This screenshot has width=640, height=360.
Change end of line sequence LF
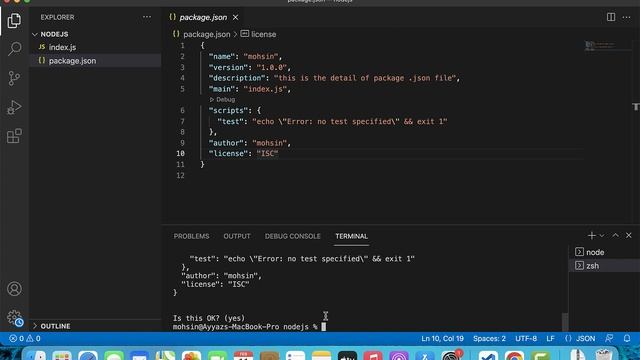pyautogui.click(x=550, y=338)
